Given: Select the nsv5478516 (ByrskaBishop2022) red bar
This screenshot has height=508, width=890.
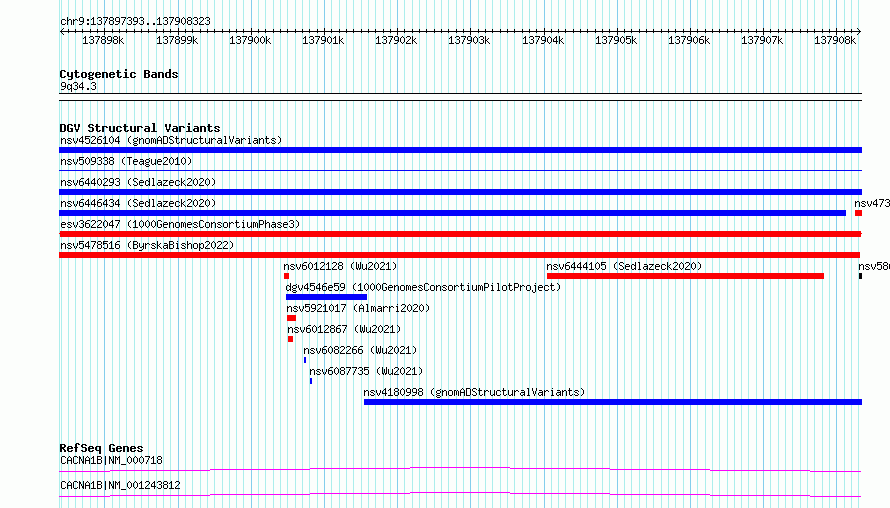Looking at the screenshot, I should 460,255.
